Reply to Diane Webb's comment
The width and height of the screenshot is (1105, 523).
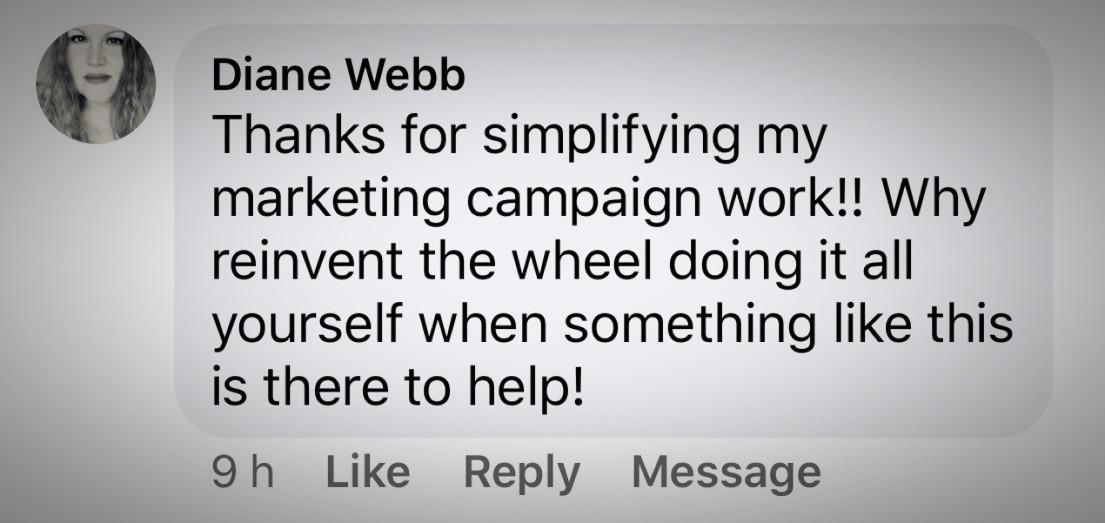tap(520, 471)
